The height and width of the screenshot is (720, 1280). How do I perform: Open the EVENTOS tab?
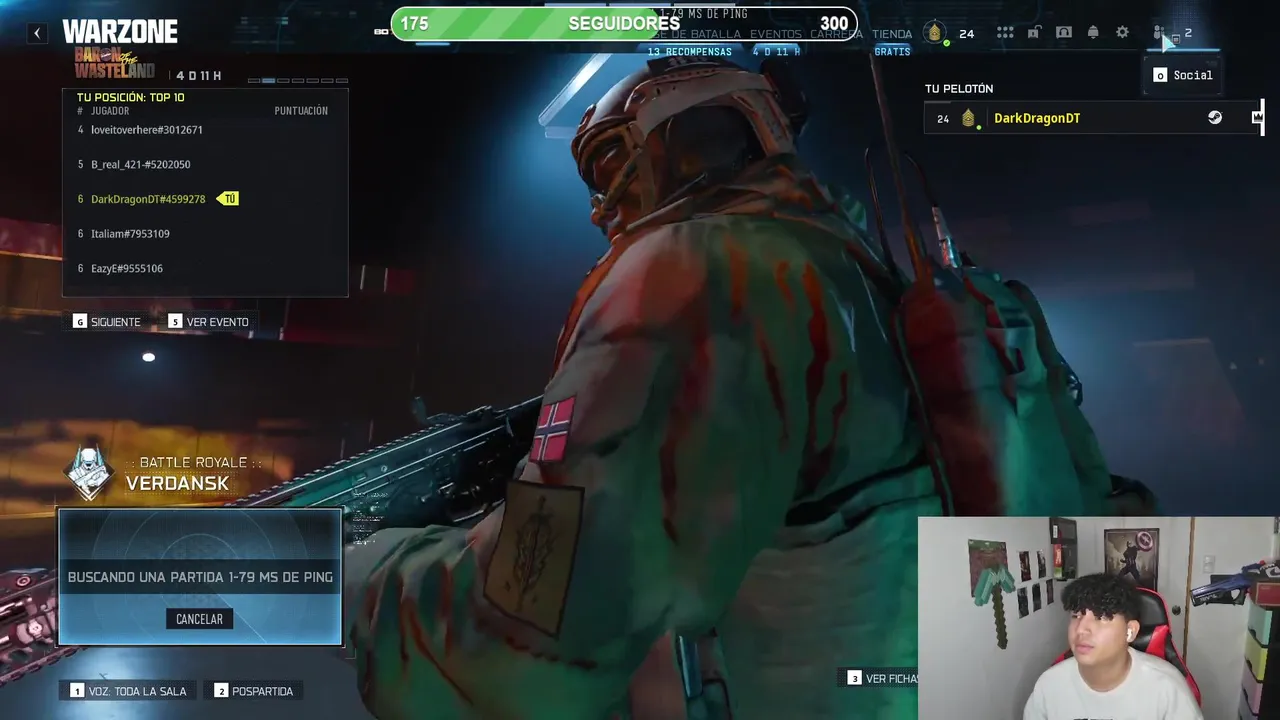tap(776, 34)
